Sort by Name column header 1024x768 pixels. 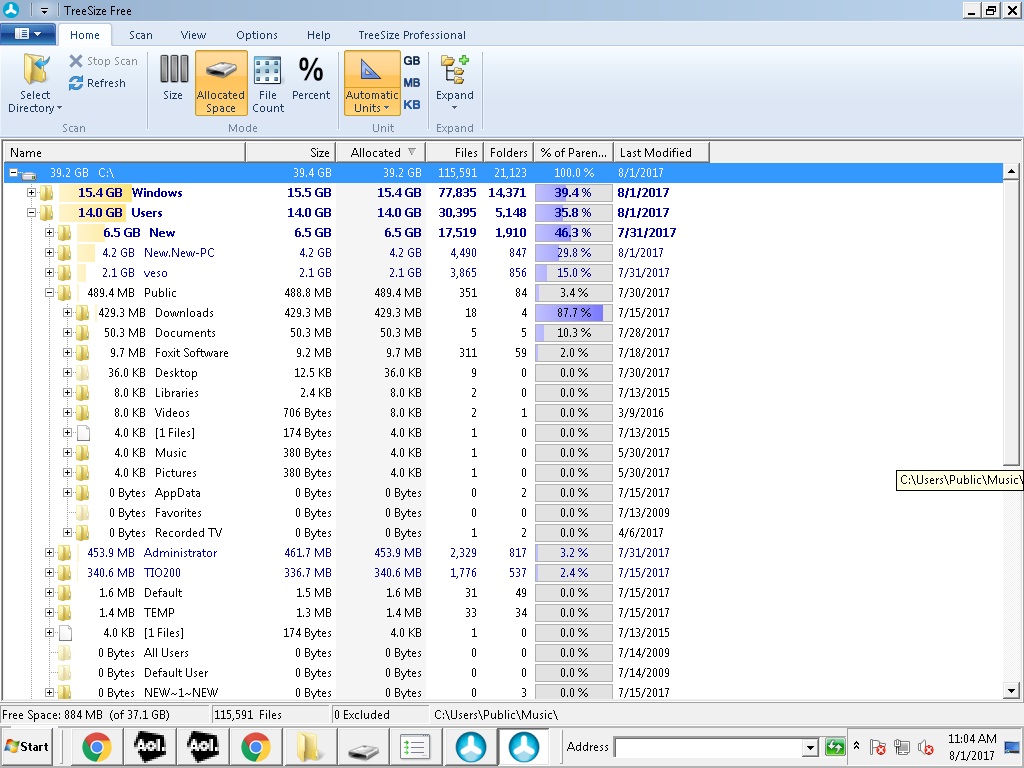pos(125,152)
